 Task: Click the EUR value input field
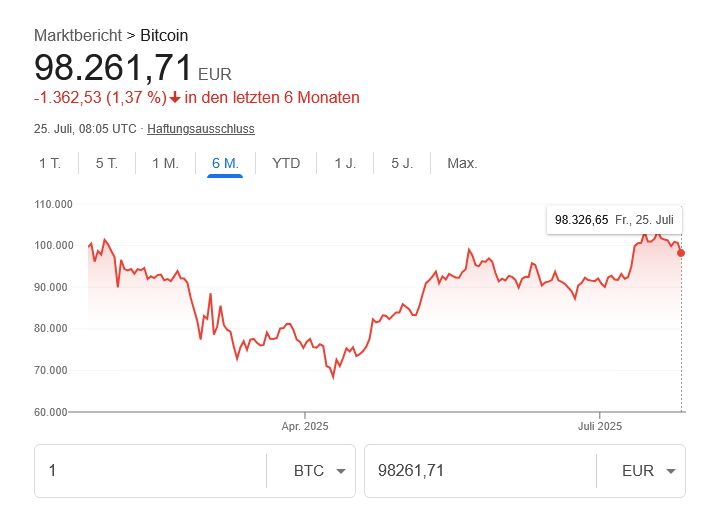click(478, 471)
